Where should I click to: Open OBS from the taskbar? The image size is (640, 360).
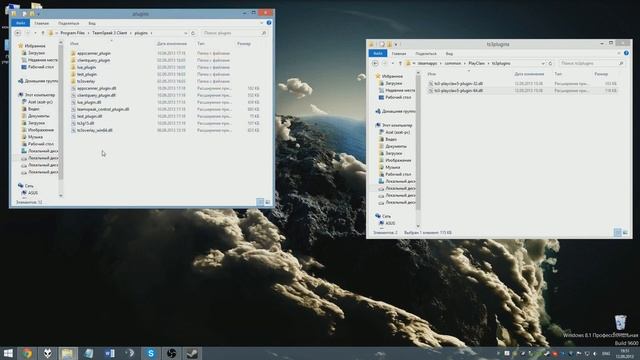point(171,353)
